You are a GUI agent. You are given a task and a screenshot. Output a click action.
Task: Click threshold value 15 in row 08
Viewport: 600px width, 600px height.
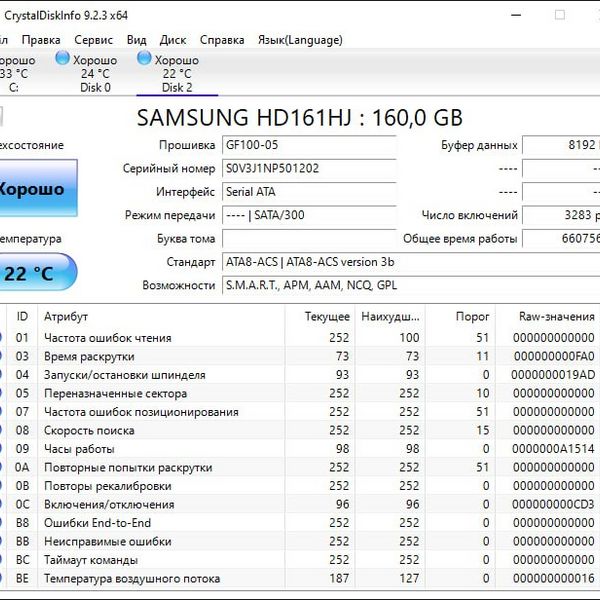point(483,430)
